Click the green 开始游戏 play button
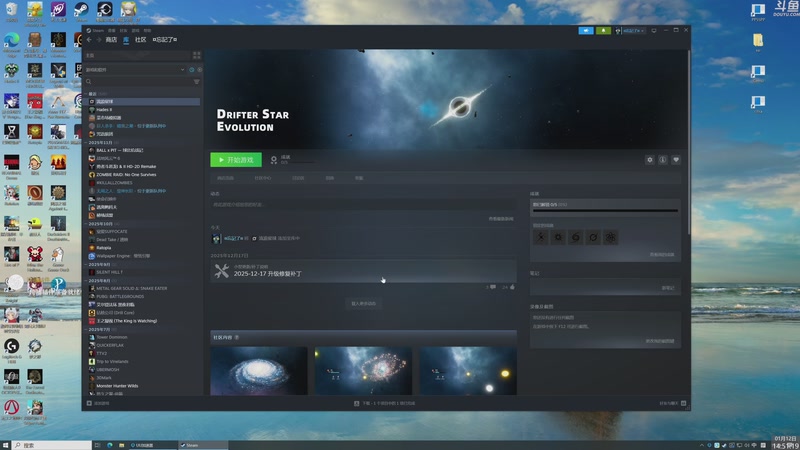The width and height of the screenshot is (800, 450). coord(236,160)
